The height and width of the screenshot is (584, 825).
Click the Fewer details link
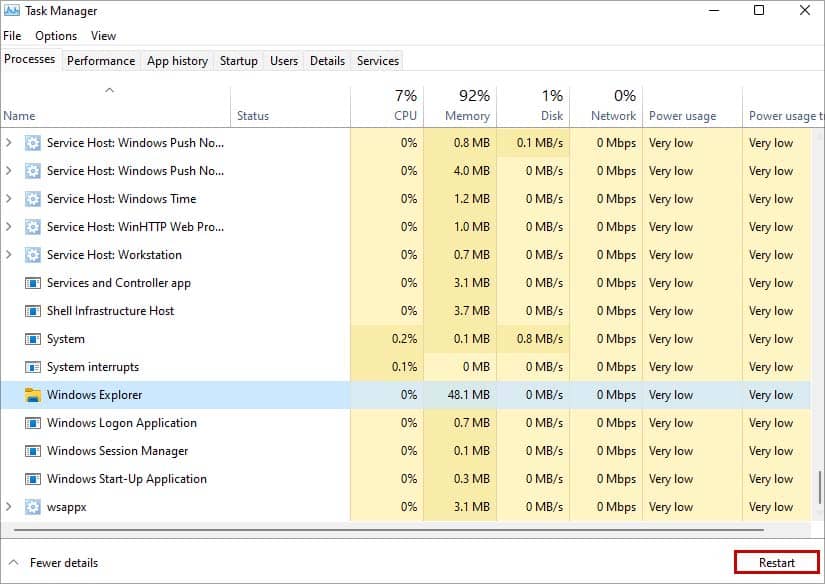(64, 563)
